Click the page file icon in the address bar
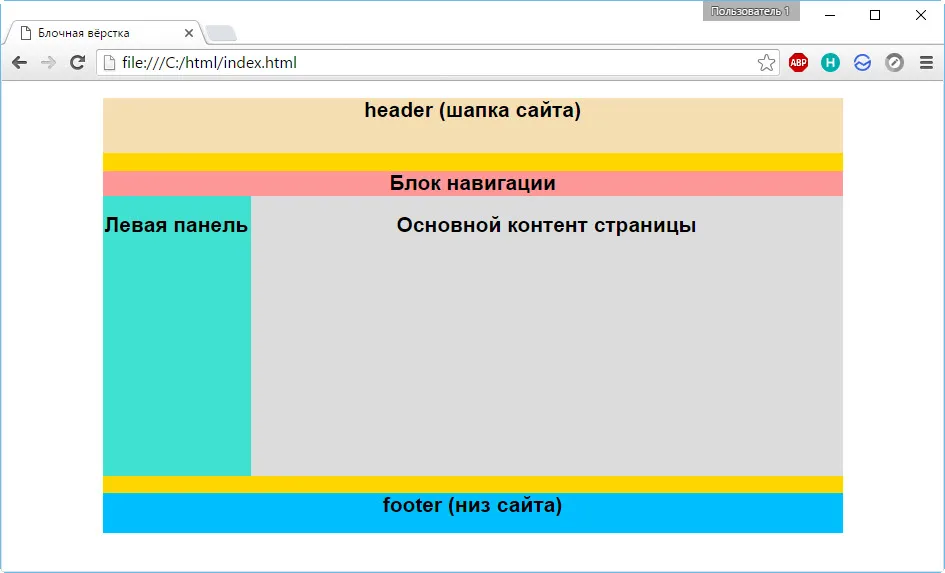Image resolution: width=945 pixels, height=573 pixels. pos(109,63)
